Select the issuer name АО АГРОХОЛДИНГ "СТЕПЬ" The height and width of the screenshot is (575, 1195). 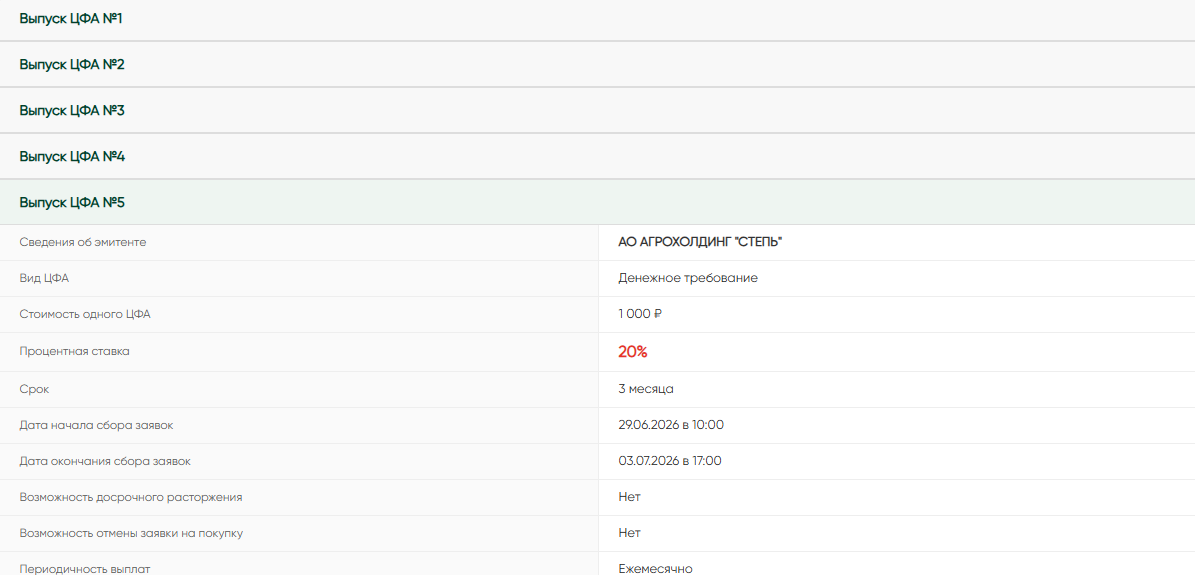[x=700, y=243]
